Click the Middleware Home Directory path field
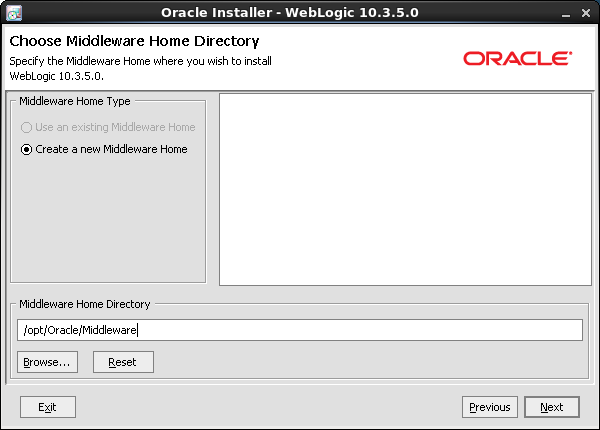This screenshot has height=430, width=600. coord(300,330)
